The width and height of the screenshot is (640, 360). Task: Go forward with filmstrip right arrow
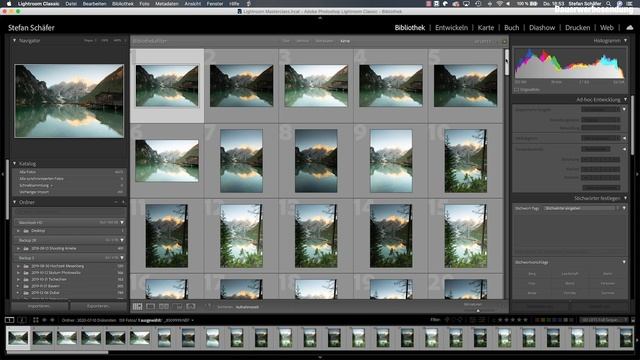click(x=52, y=320)
